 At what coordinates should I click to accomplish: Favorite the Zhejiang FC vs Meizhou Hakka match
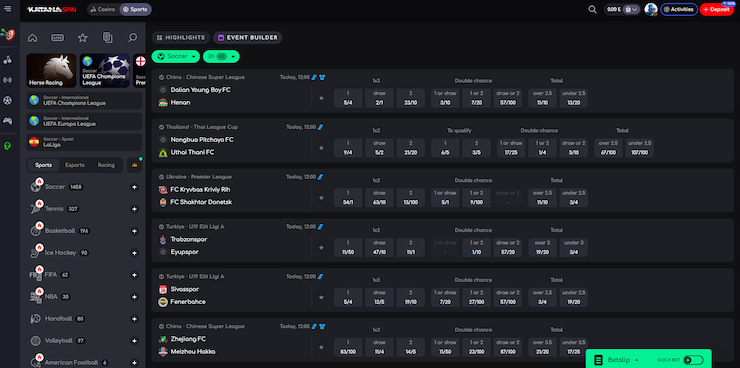coord(321,347)
